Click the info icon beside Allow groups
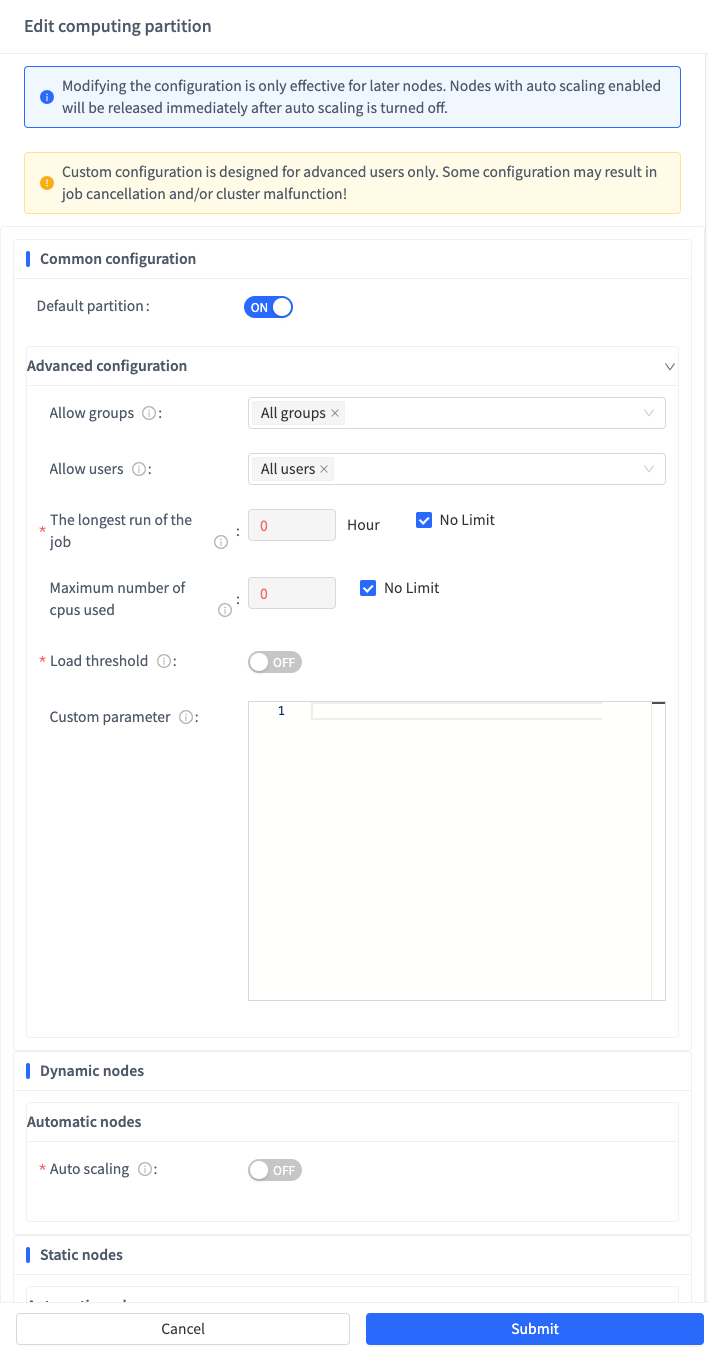The width and height of the screenshot is (708, 1350). pos(149,413)
